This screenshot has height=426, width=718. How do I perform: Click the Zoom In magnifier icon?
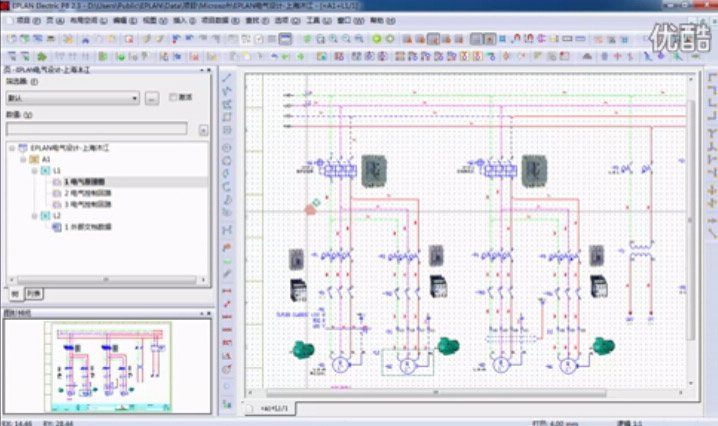(x=333, y=39)
